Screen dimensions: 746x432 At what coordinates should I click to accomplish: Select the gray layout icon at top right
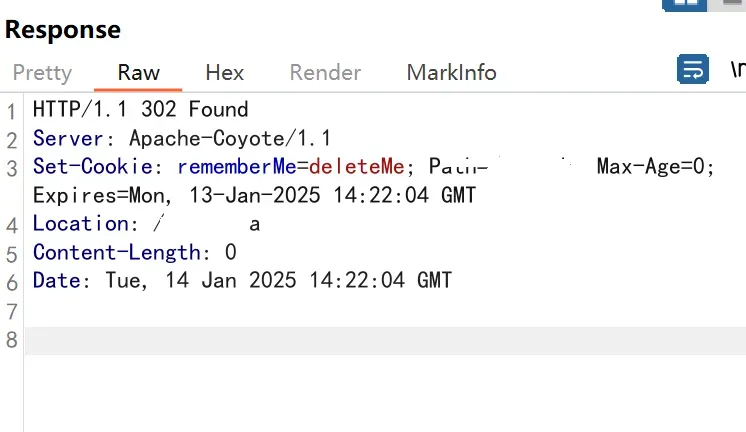(x=732, y=4)
